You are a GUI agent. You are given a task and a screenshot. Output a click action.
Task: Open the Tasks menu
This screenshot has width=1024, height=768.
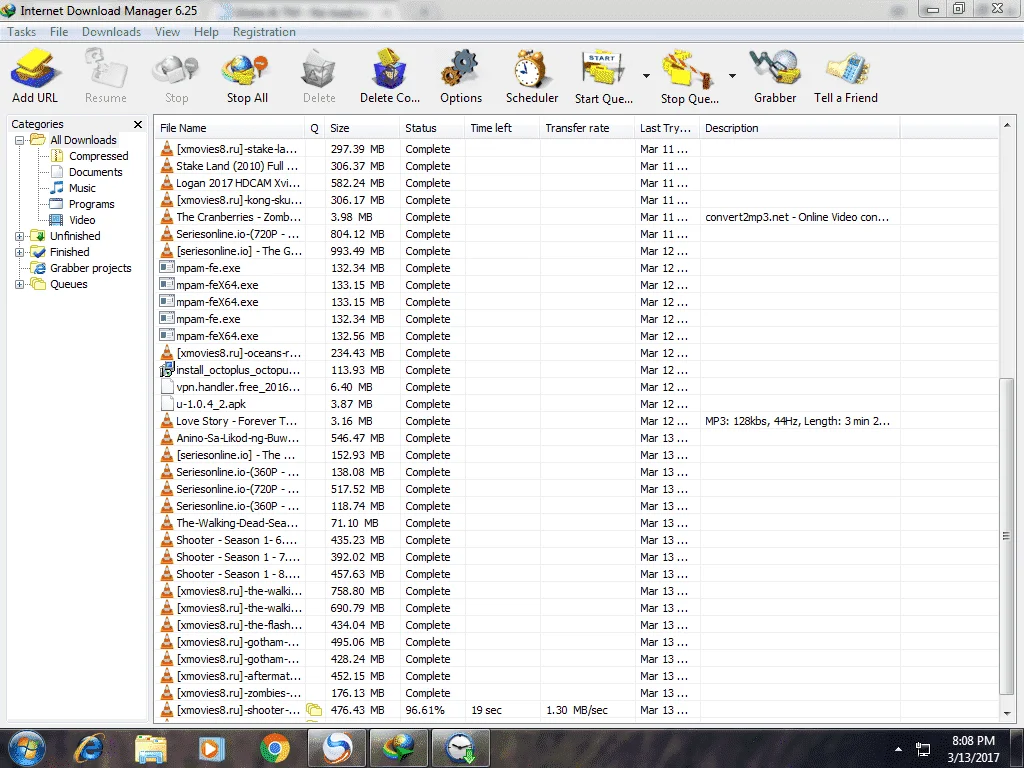[22, 32]
